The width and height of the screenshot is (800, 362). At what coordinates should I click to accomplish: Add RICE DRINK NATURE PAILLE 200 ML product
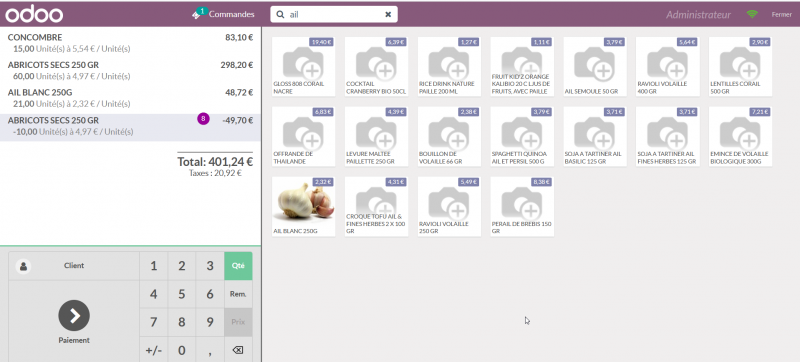coord(449,66)
